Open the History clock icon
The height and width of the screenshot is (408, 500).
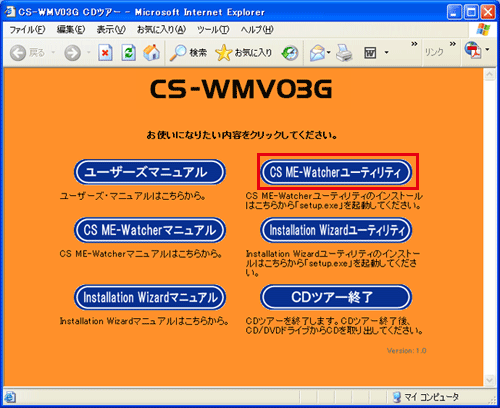click(290, 53)
